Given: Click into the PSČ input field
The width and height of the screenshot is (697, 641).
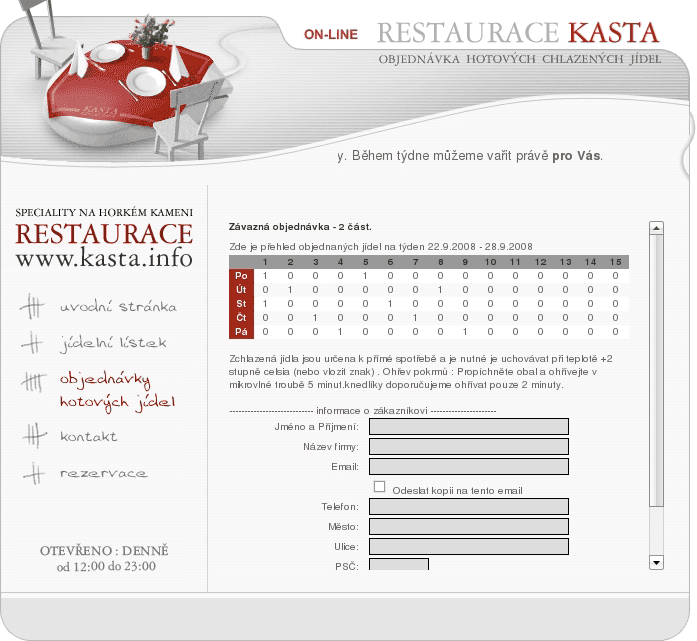Looking at the screenshot, I should [x=399, y=564].
